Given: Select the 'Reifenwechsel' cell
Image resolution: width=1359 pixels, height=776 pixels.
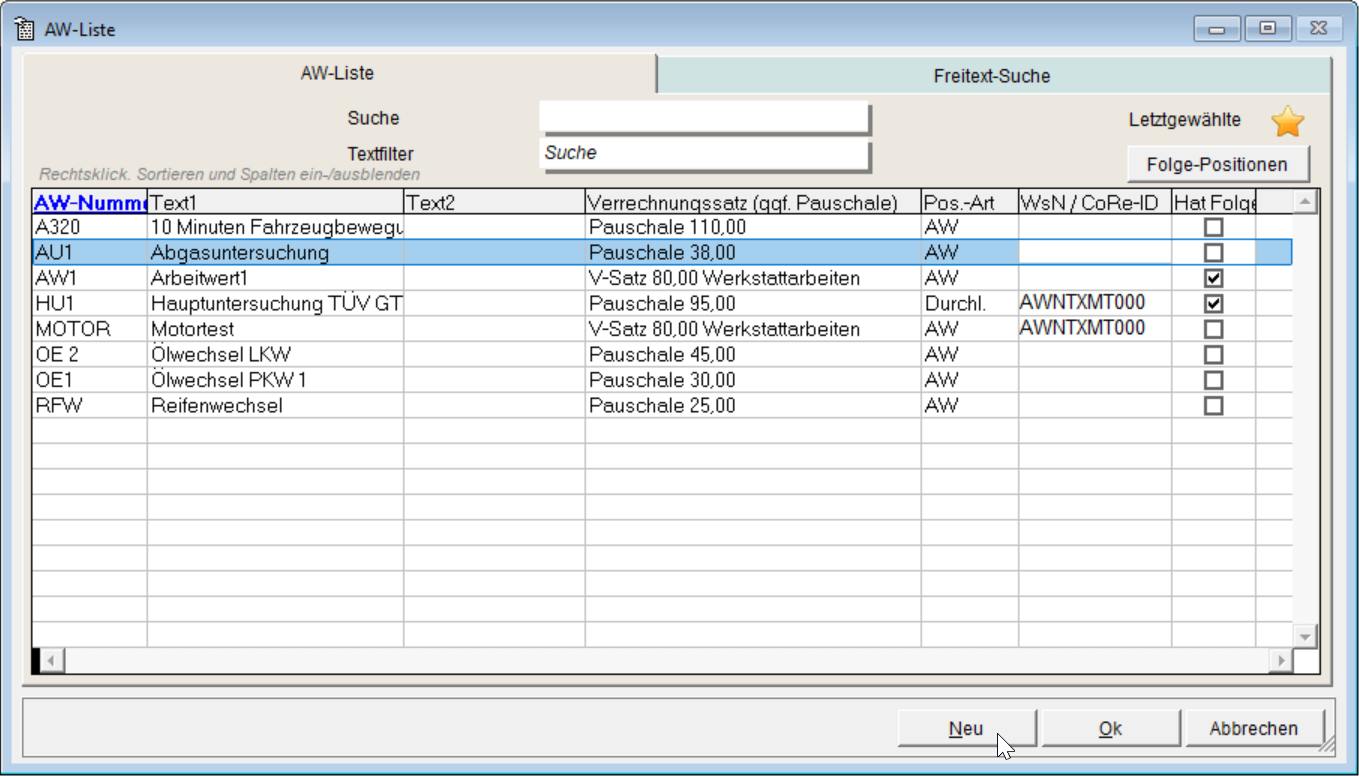Looking at the screenshot, I should [x=275, y=405].
